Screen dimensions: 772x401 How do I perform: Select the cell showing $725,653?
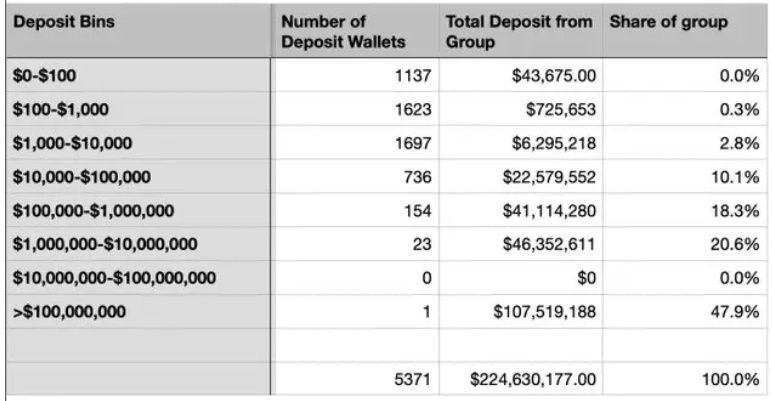[520, 109]
